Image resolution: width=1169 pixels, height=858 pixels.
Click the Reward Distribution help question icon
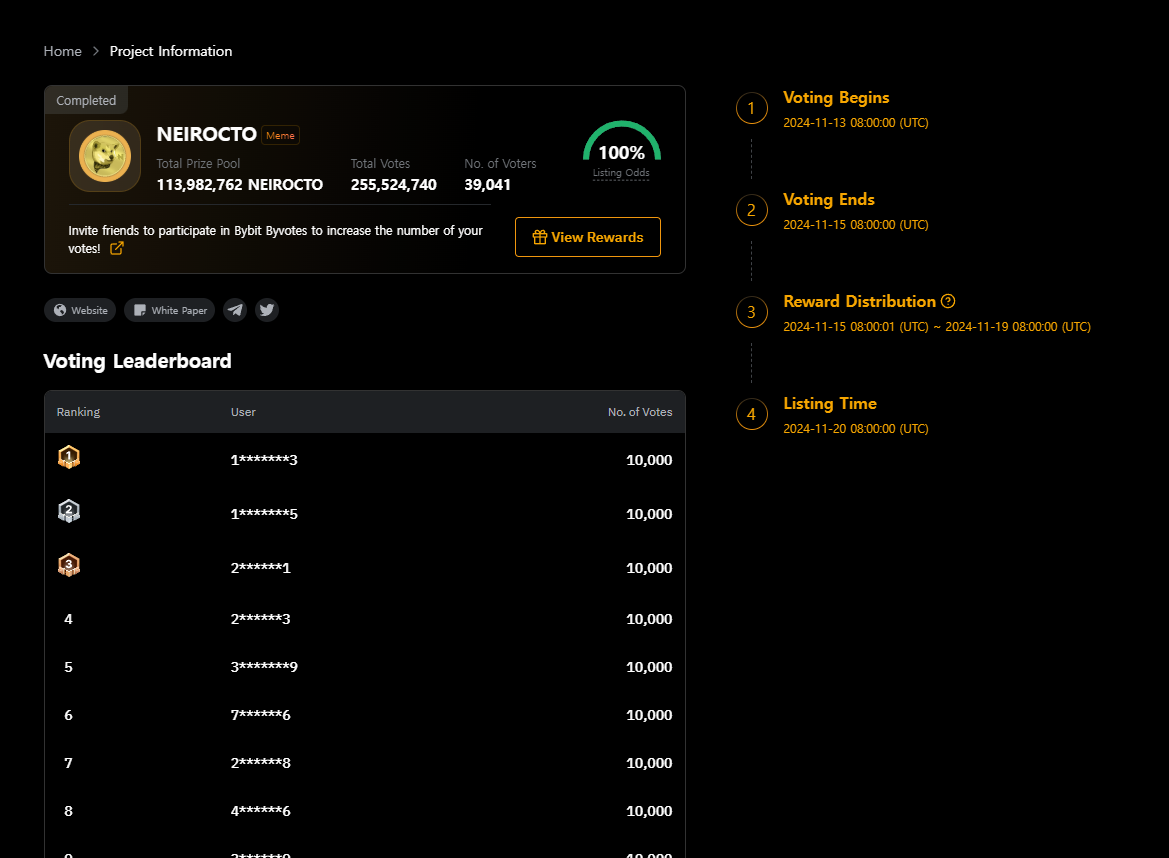click(948, 301)
